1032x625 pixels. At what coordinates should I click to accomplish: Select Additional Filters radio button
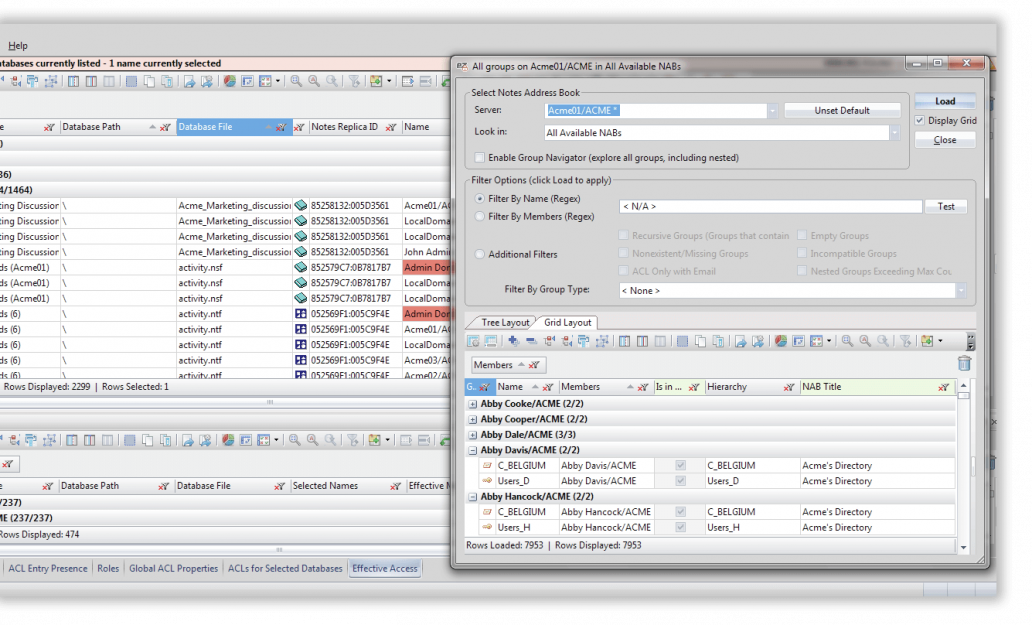pos(480,254)
